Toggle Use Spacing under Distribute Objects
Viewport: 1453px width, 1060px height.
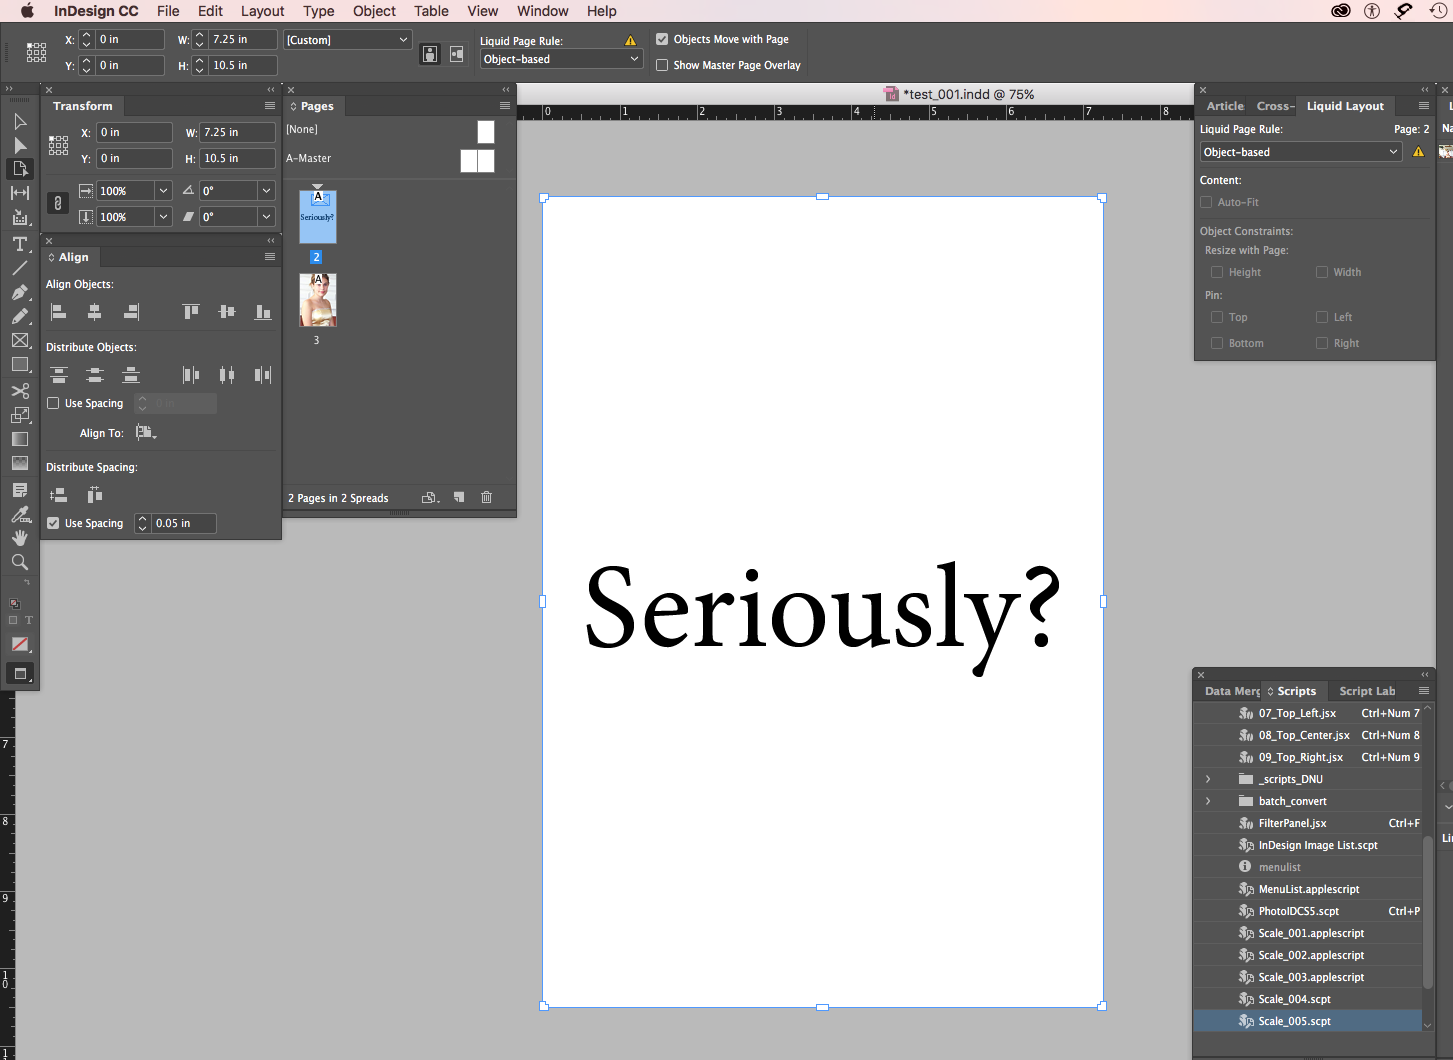point(54,403)
